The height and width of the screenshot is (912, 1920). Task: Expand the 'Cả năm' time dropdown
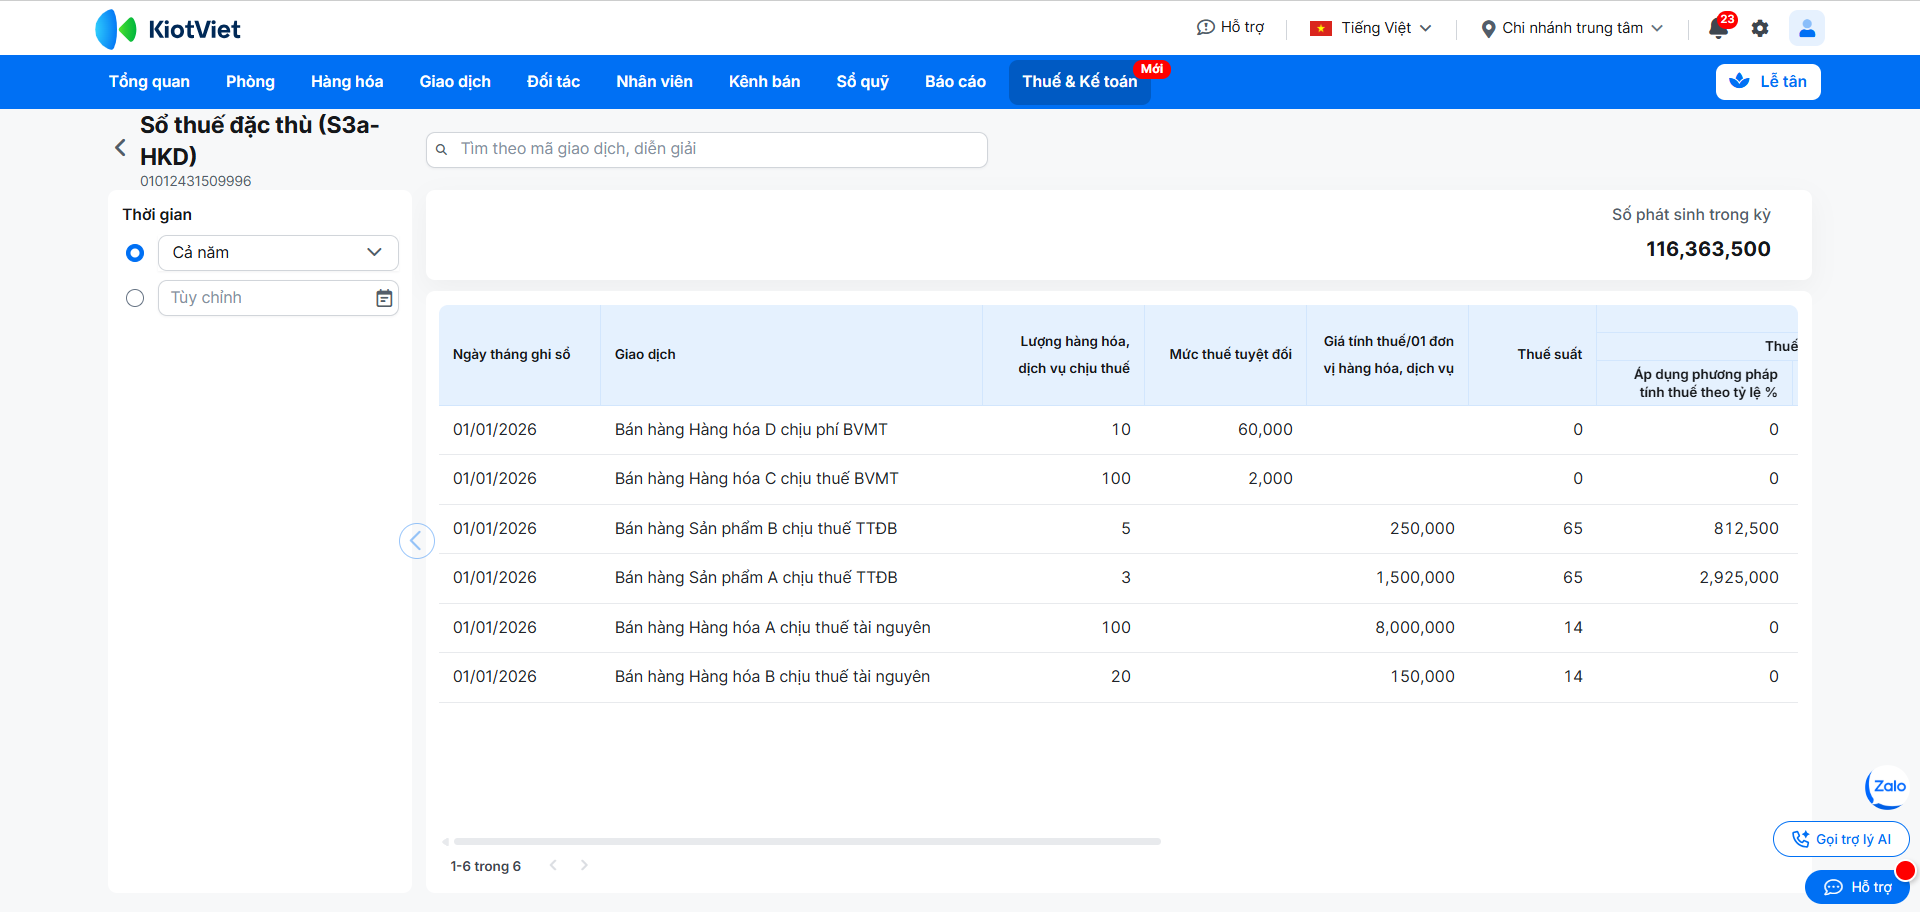pyautogui.click(x=278, y=253)
